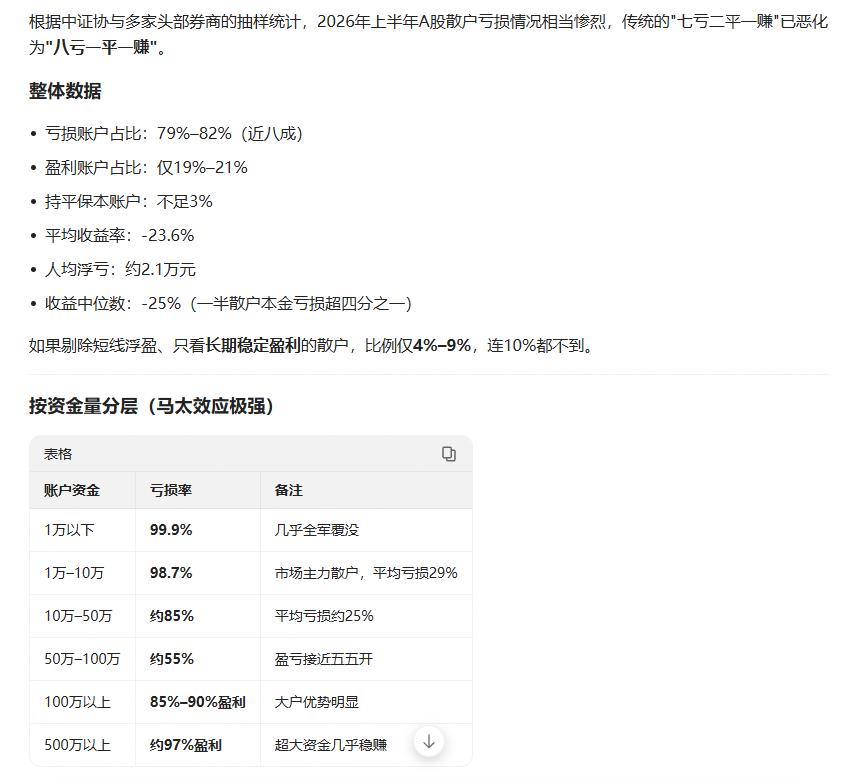Copy the table using the copy icon

point(448,454)
